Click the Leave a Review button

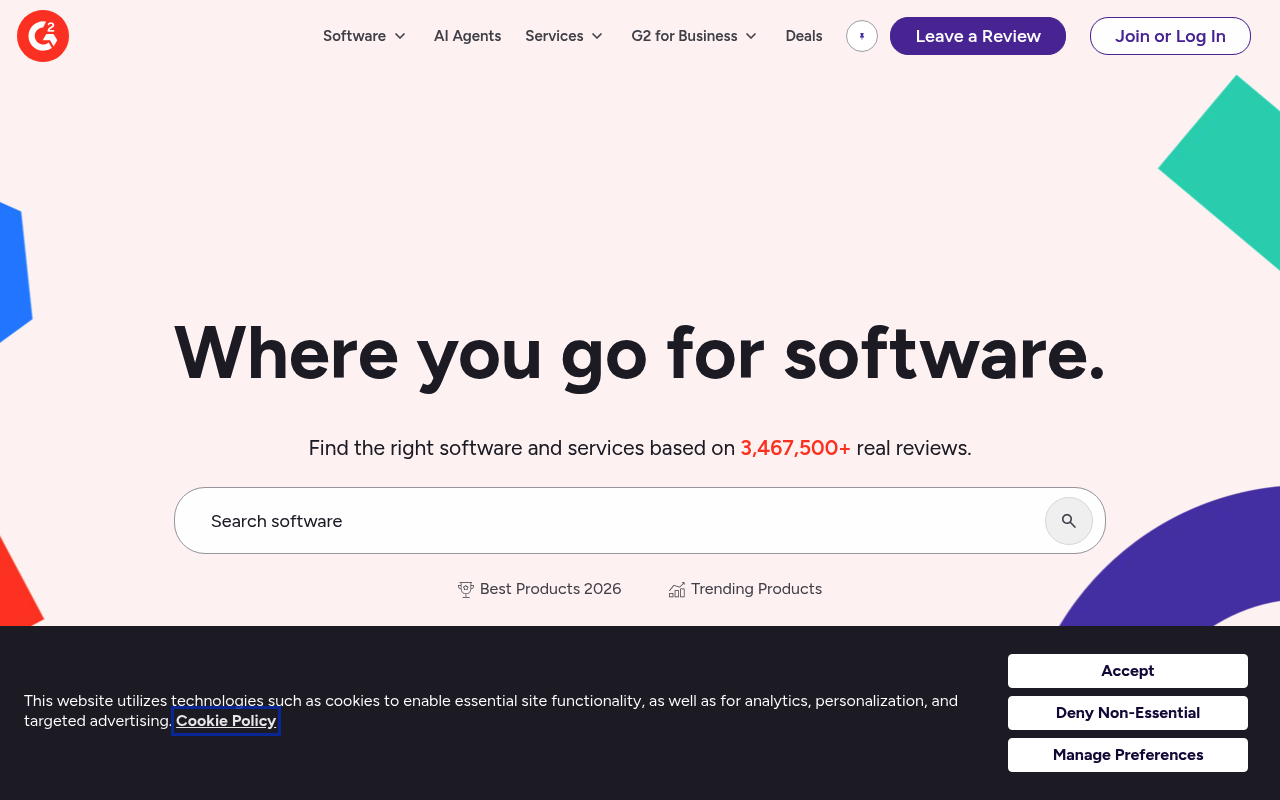click(978, 36)
